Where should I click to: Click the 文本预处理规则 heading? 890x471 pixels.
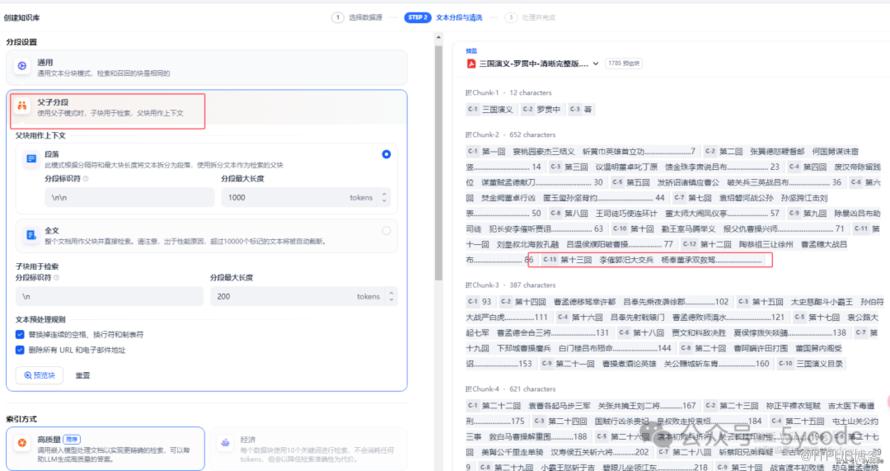coord(40,319)
